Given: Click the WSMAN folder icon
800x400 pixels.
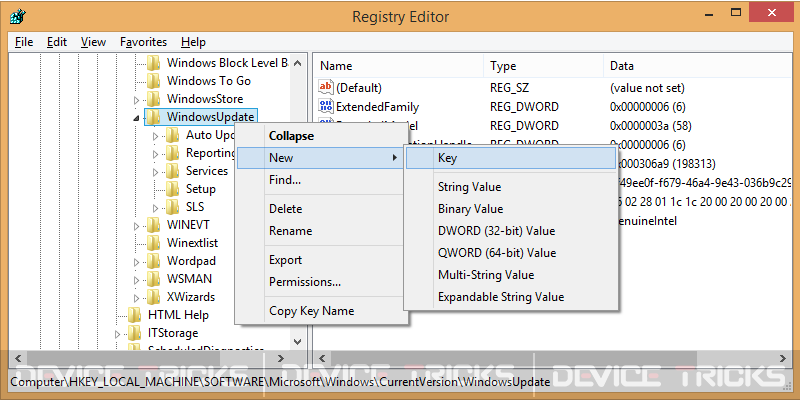Looking at the screenshot, I should pyautogui.click(x=153, y=279).
